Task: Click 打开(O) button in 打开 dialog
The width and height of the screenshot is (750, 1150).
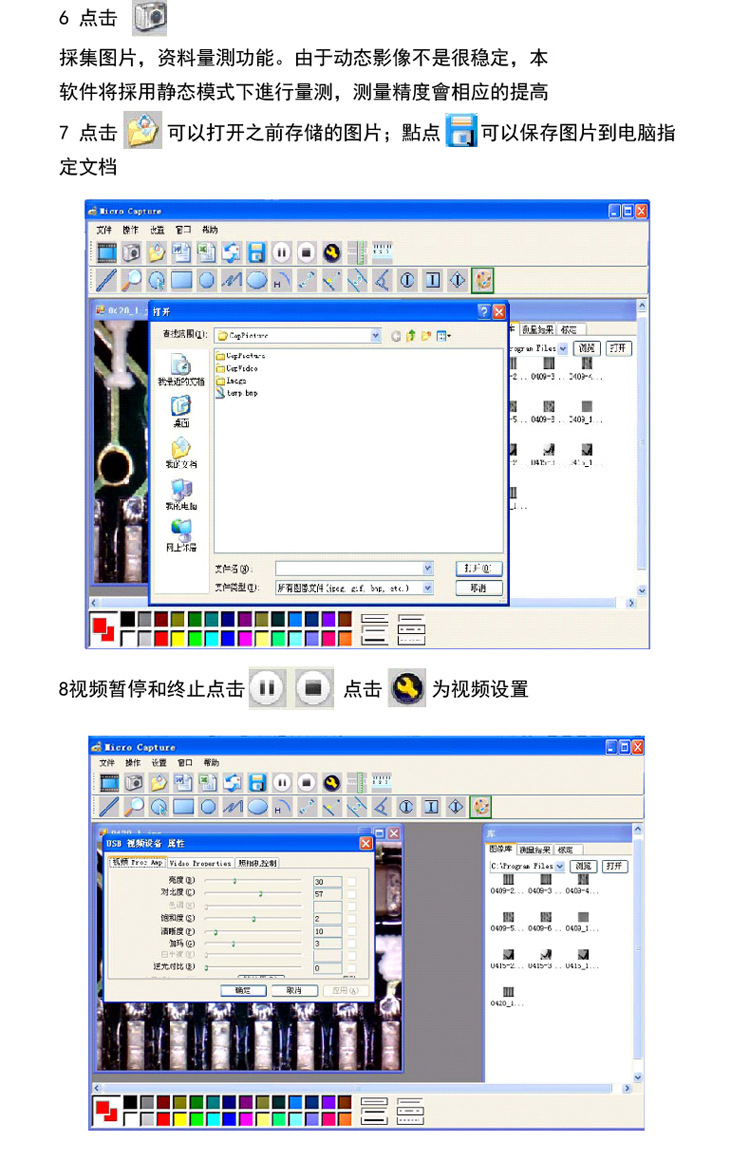Action: point(479,568)
